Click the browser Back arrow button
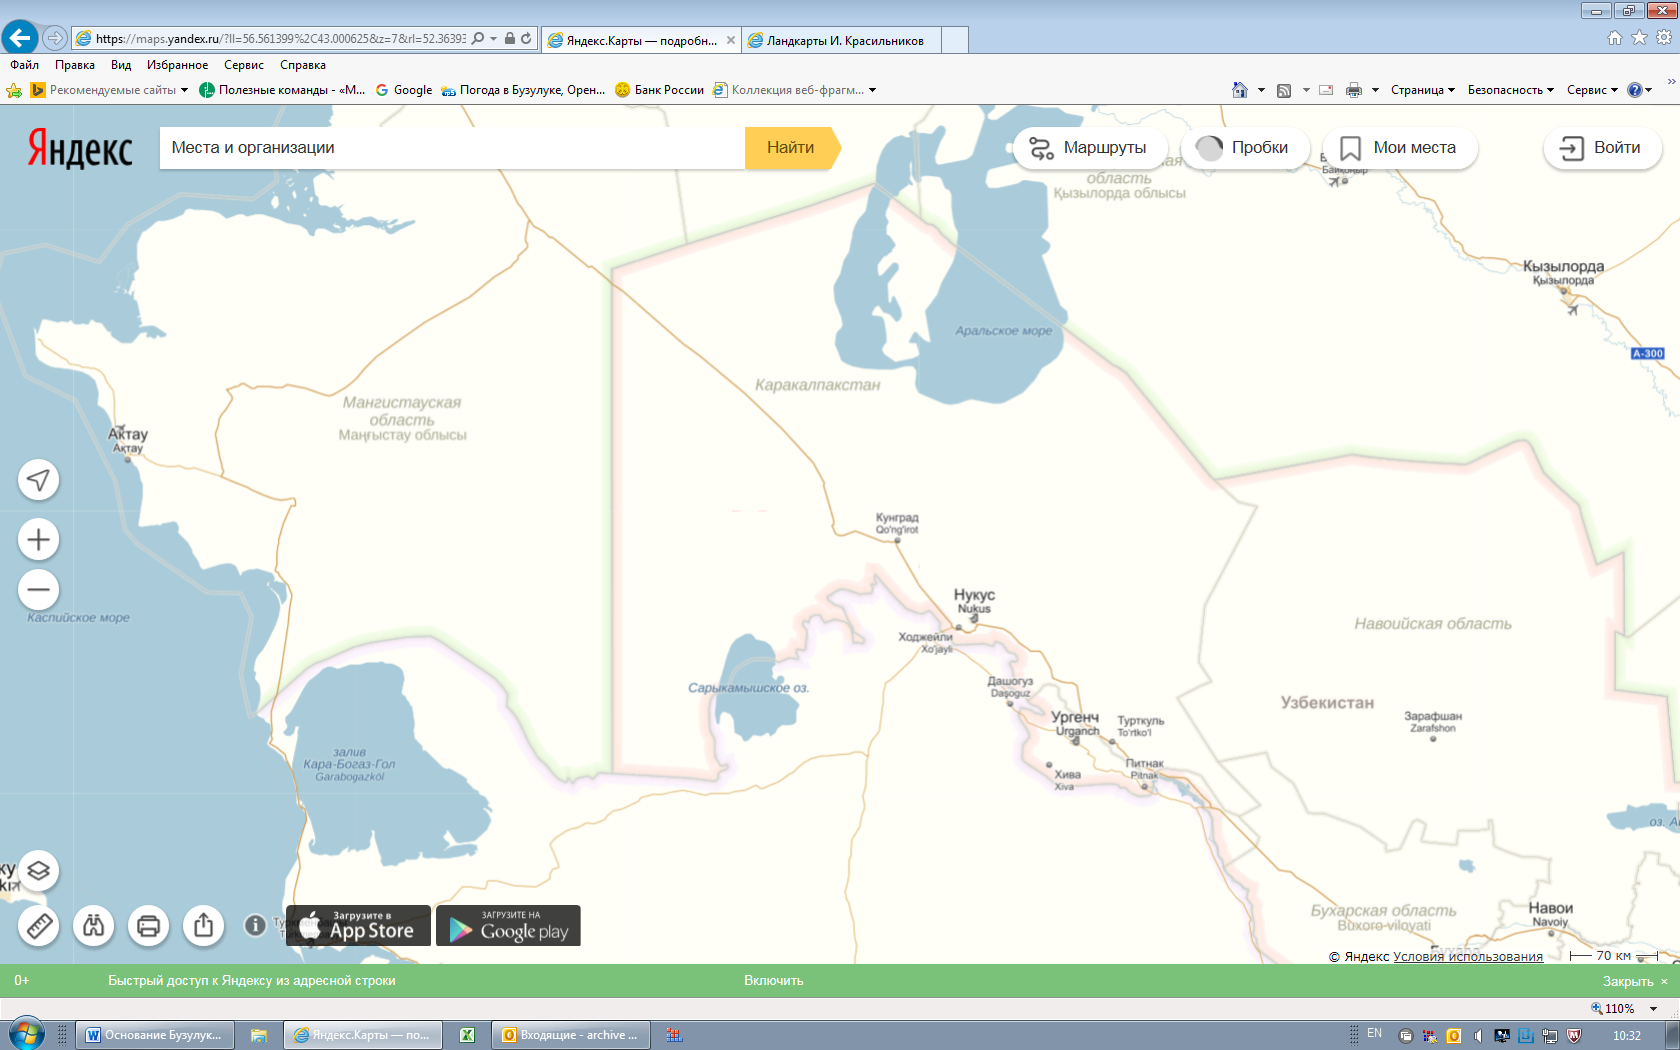Screen dimensions: 1680x1050 (20, 38)
